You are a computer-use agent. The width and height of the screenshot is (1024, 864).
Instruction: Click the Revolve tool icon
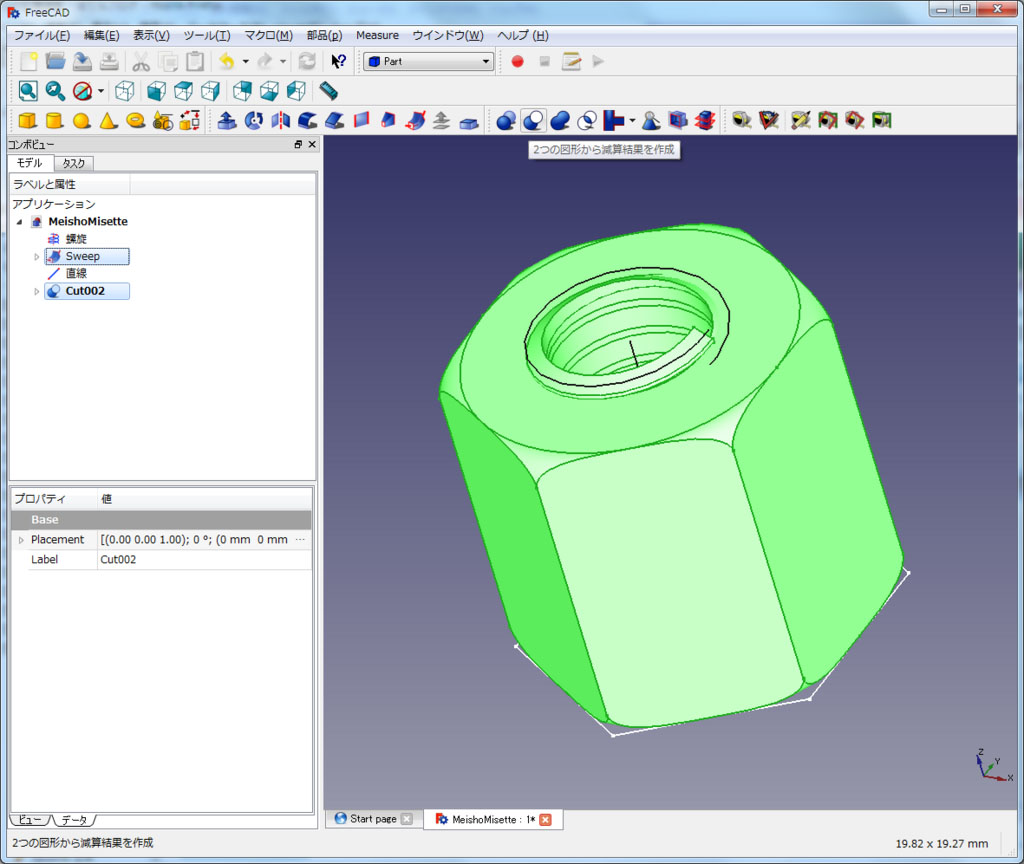pos(254,120)
